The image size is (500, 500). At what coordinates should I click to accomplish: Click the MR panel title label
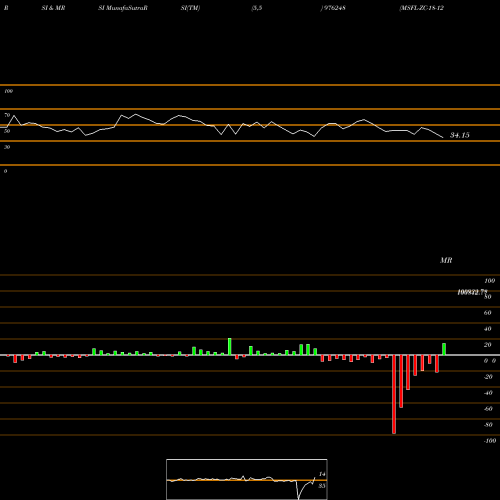tap(446, 260)
